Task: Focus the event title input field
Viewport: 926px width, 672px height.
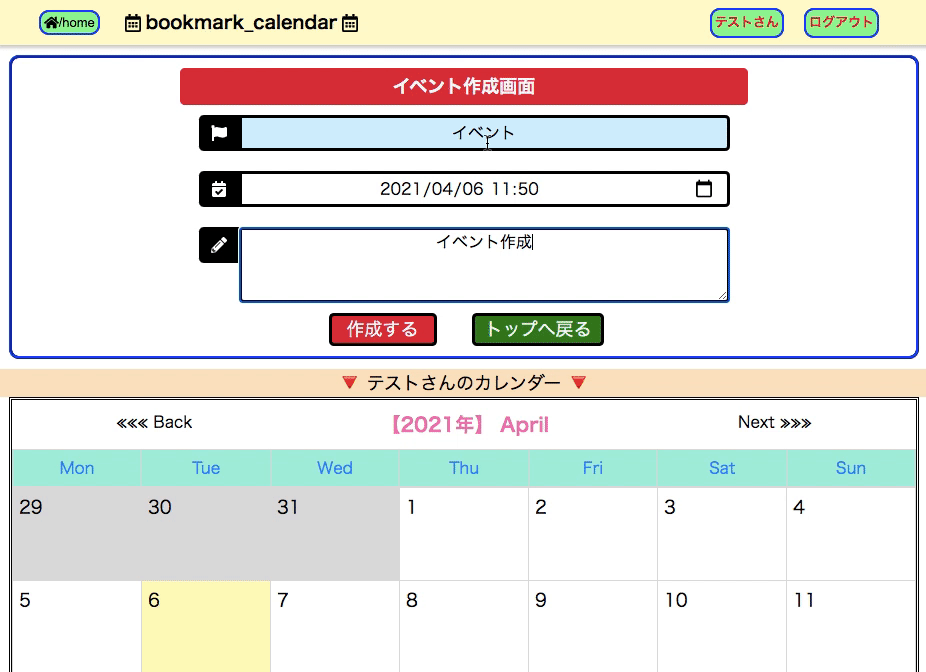Action: click(484, 133)
